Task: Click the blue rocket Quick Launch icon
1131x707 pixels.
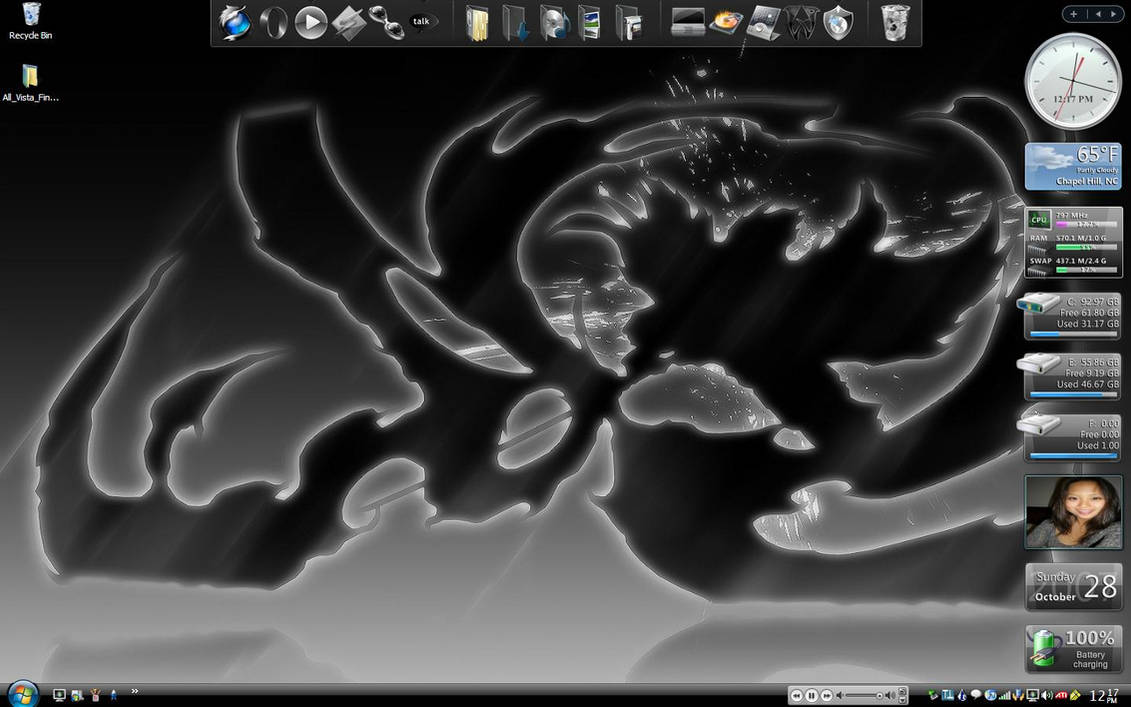Action: (x=113, y=695)
